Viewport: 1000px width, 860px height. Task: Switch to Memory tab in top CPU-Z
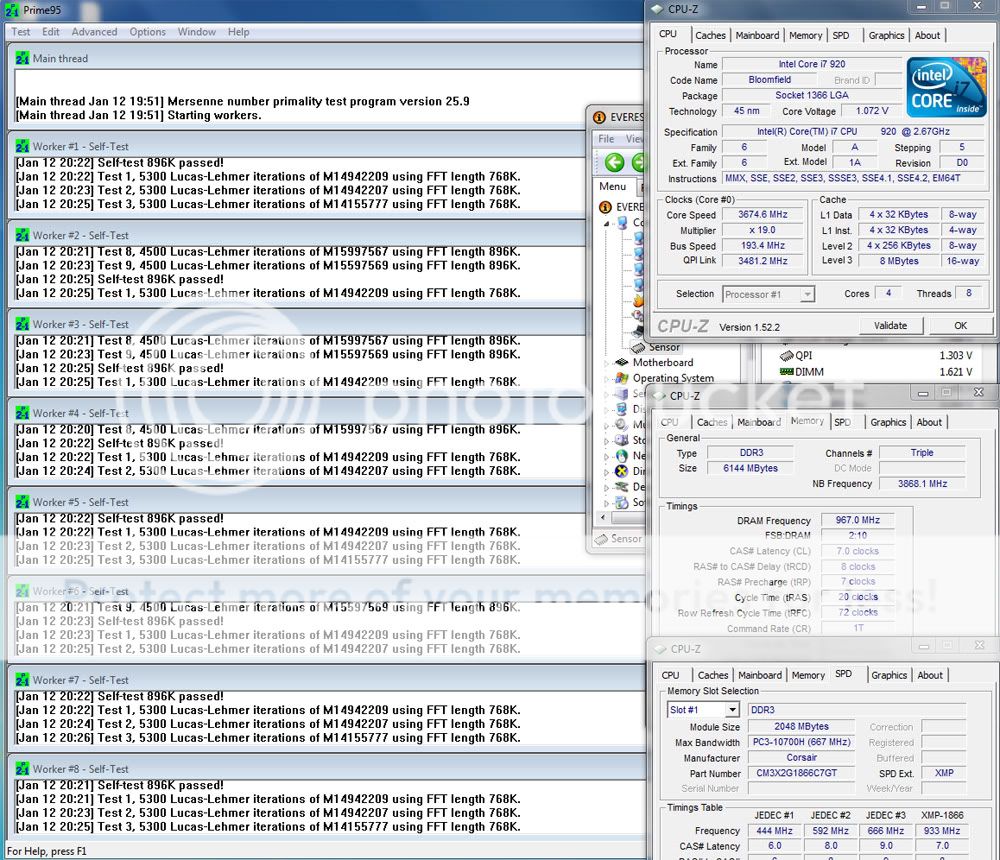click(805, 36)
